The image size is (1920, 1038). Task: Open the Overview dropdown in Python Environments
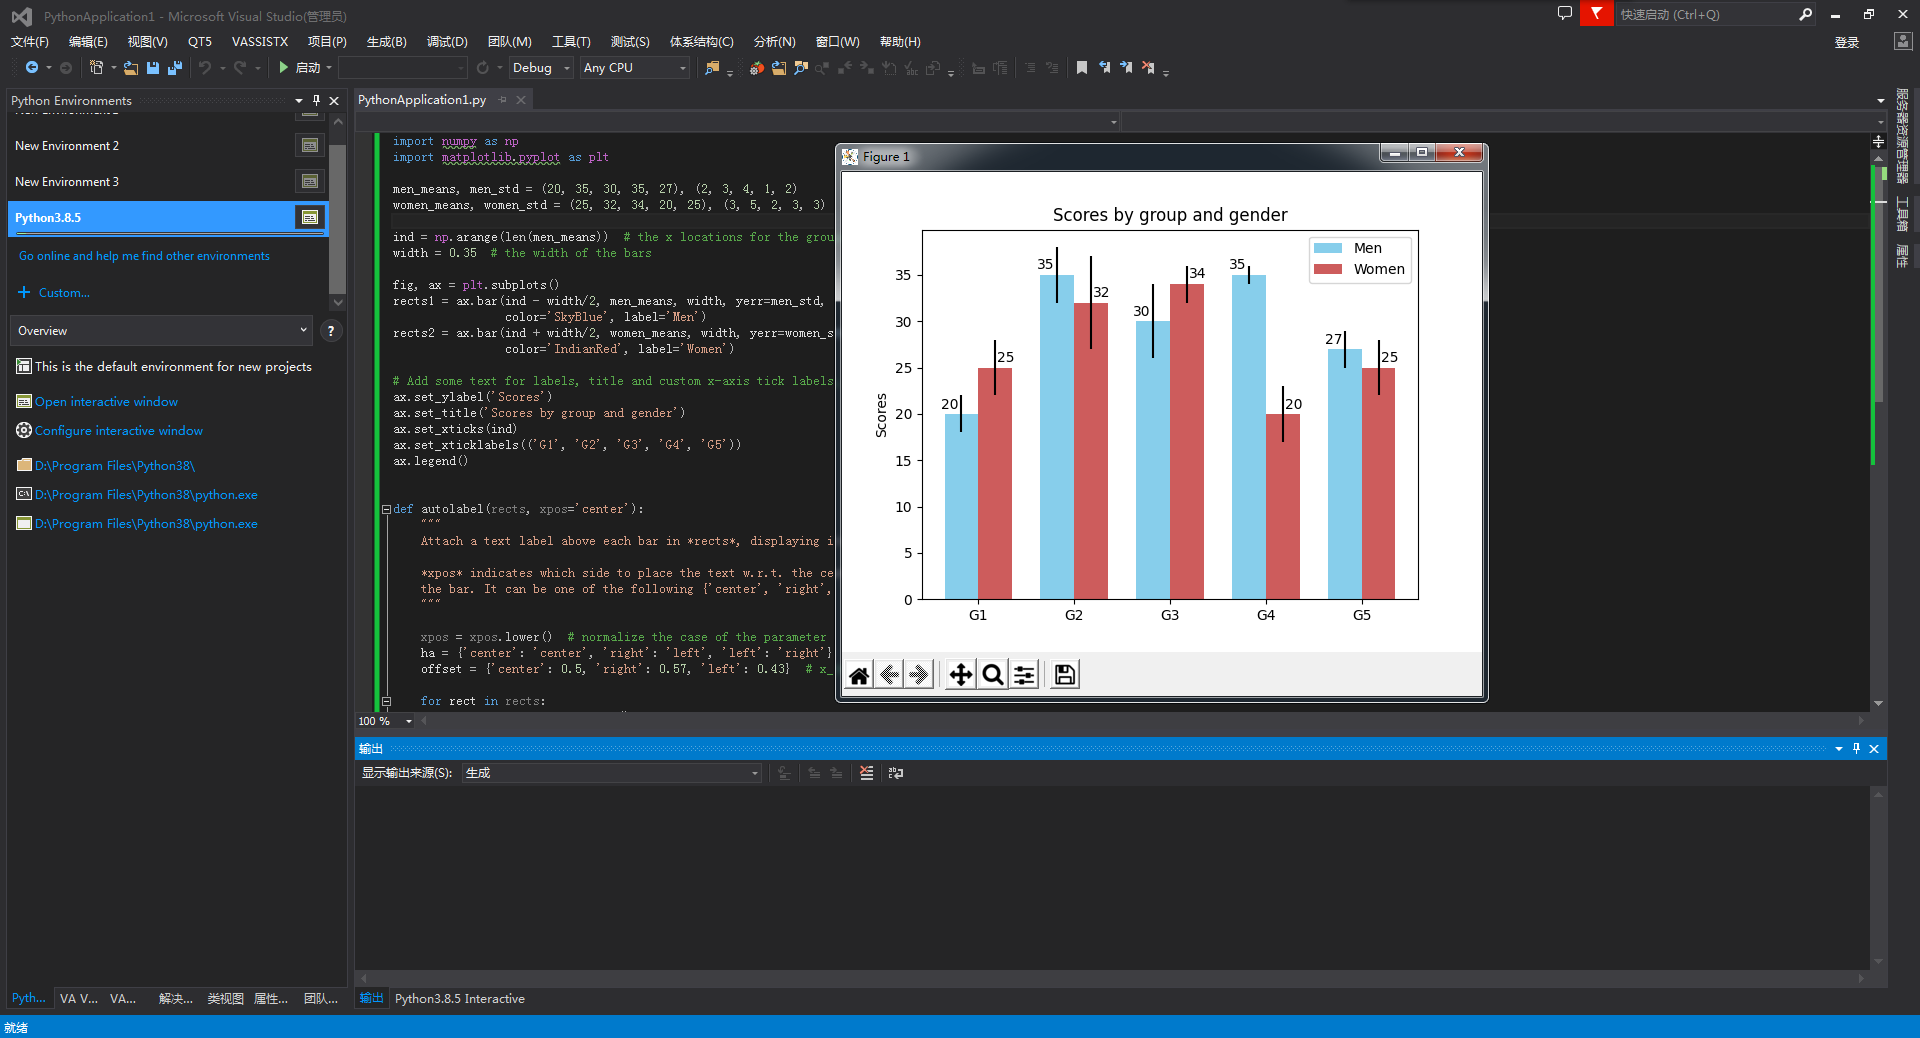point(160,330)
